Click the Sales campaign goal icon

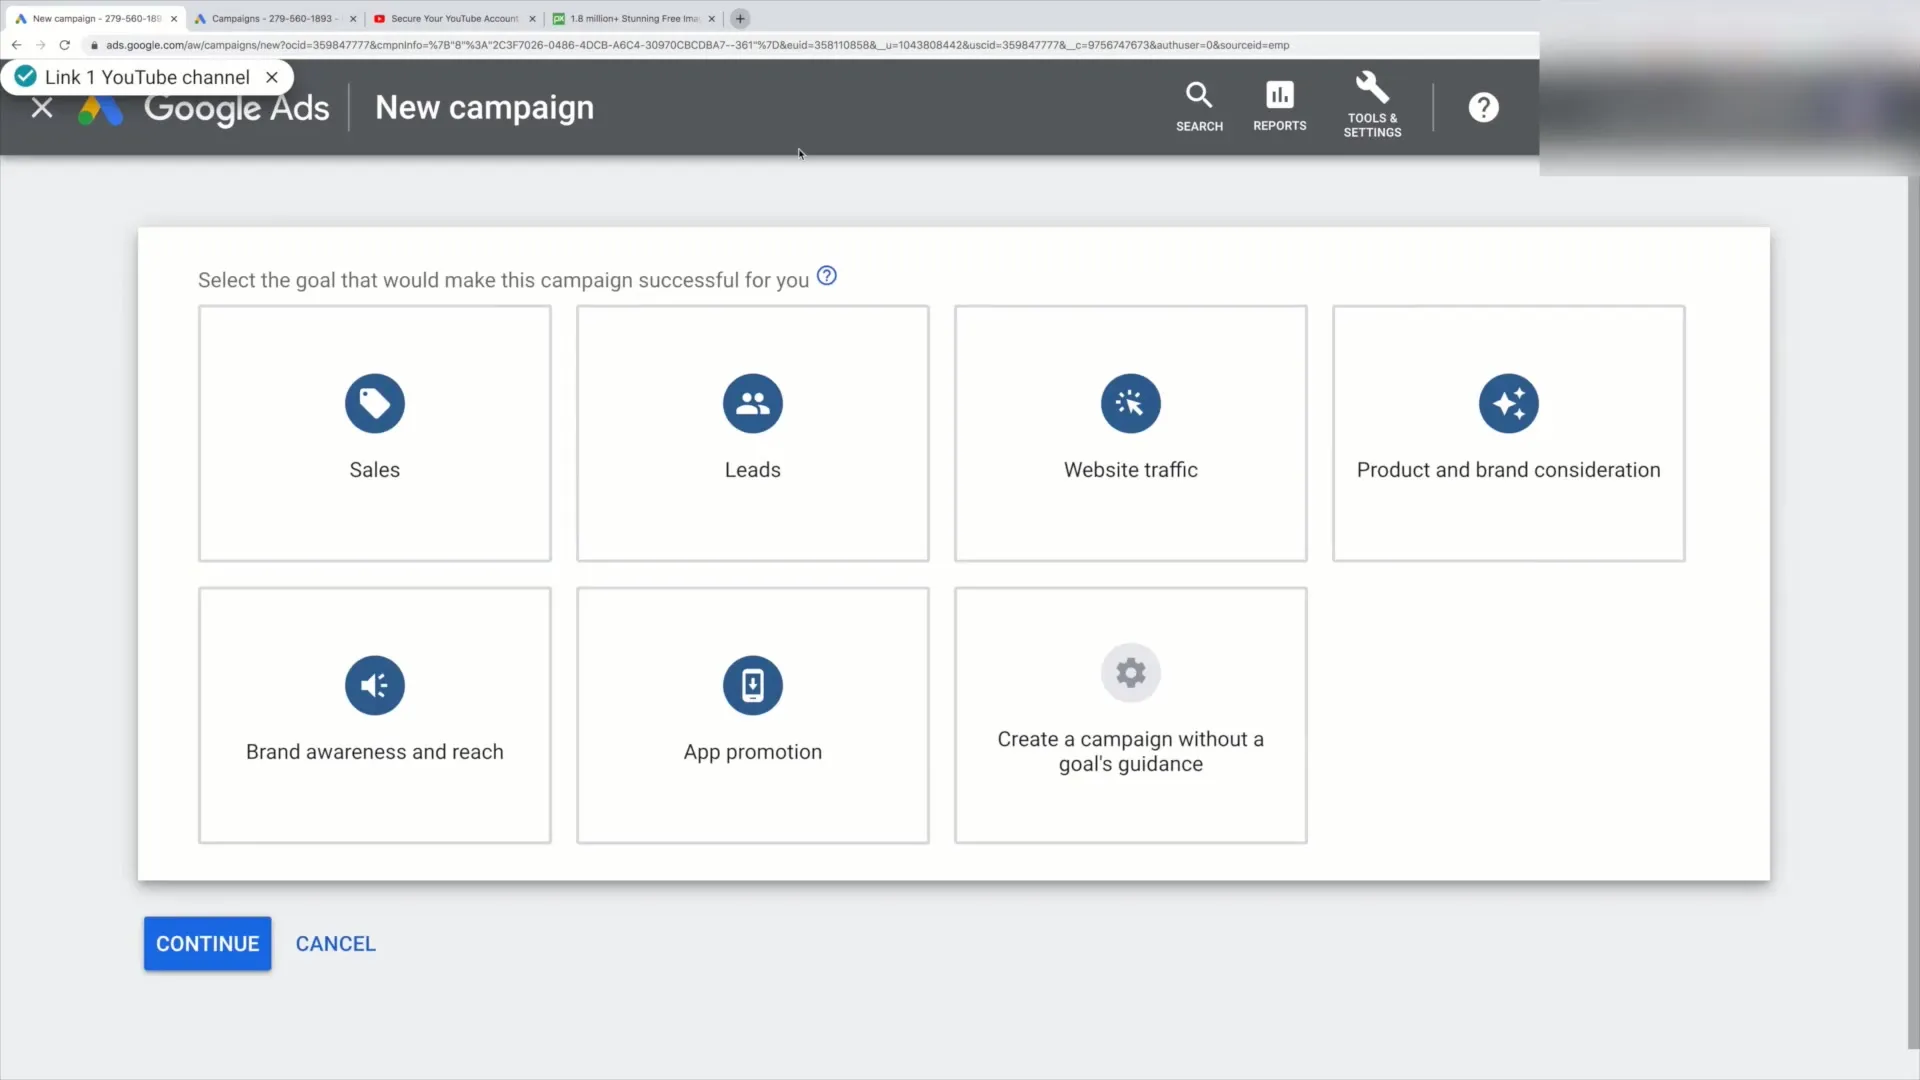375,402
